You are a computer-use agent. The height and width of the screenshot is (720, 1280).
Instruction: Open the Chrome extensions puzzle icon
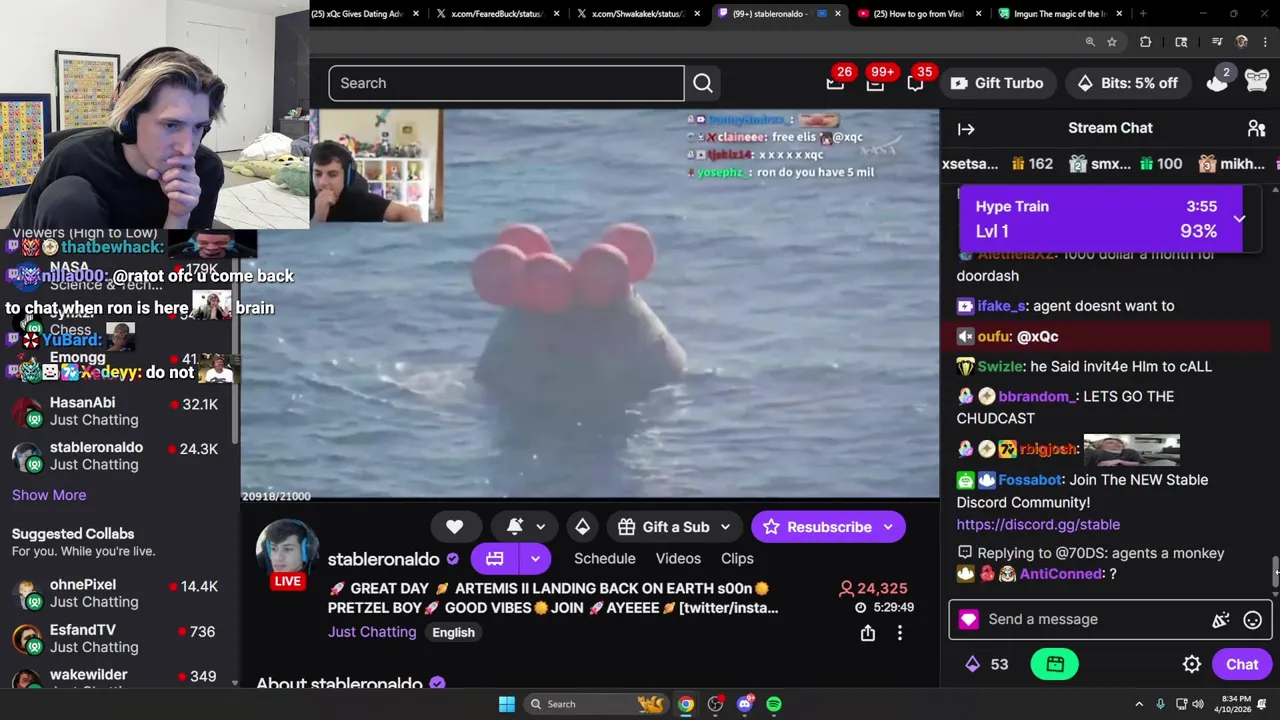click(1146, 42)
